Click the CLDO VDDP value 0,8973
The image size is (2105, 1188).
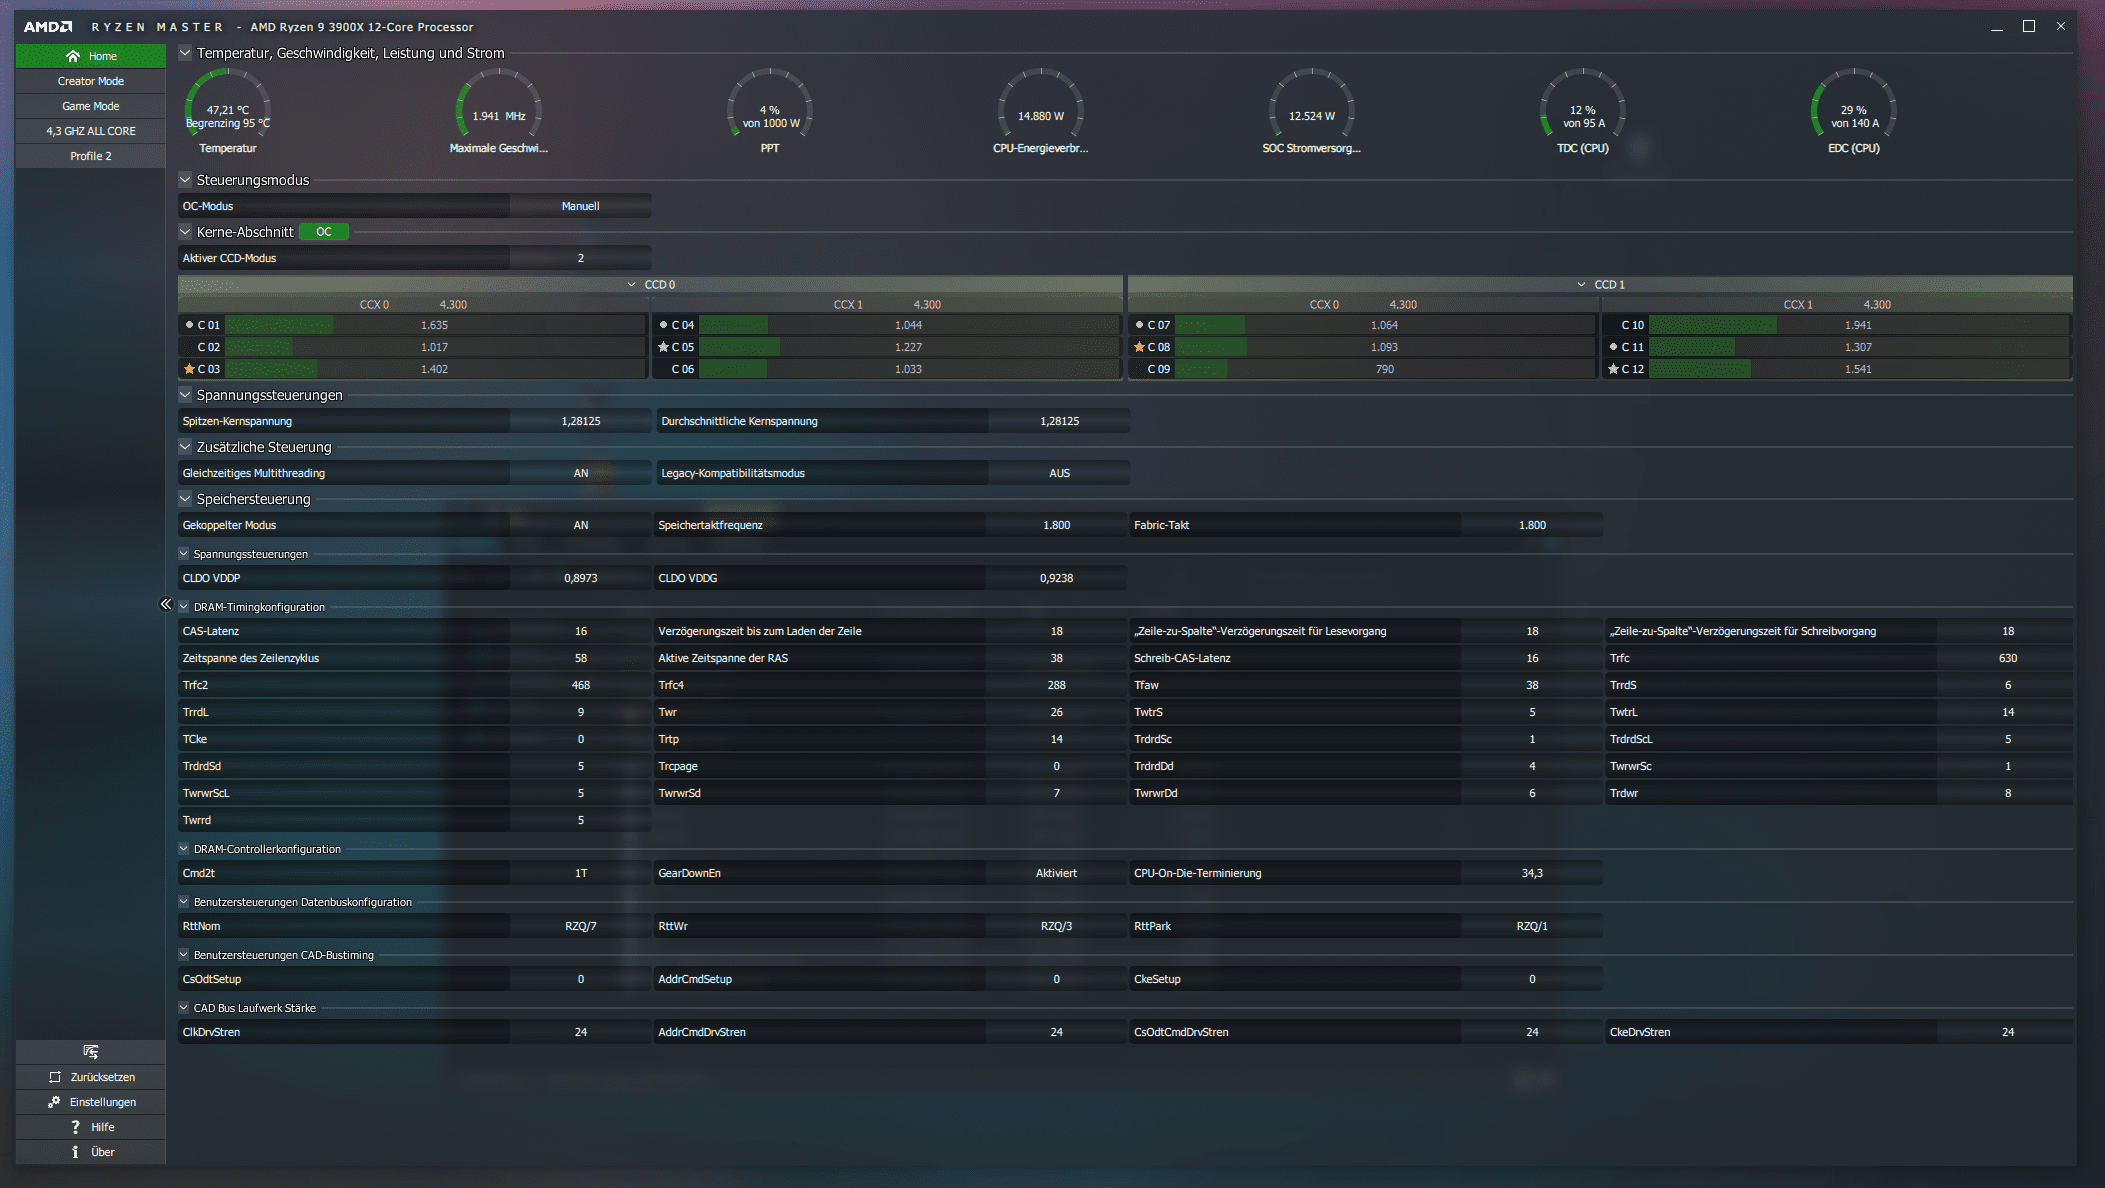[x=581, y=578]
